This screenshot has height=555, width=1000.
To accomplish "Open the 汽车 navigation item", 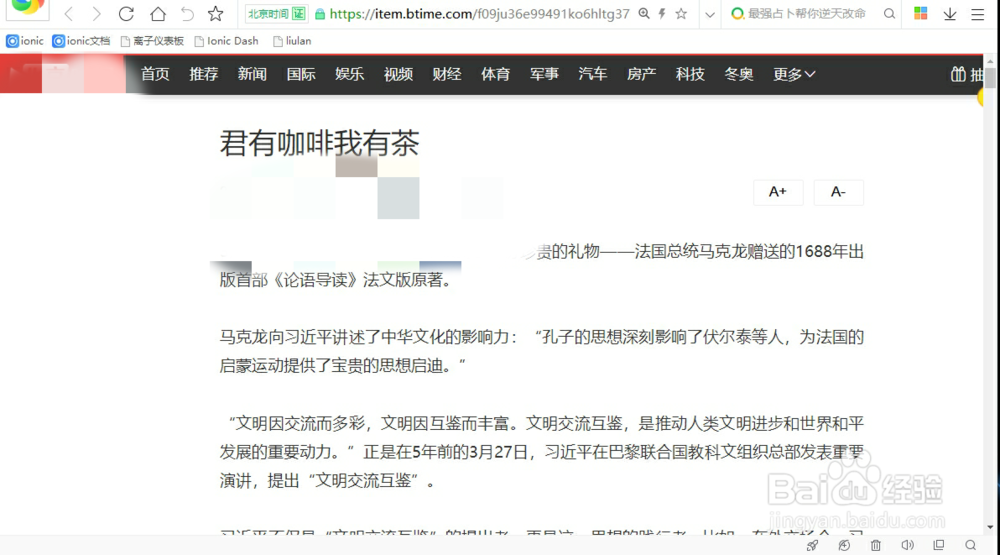I will (x=592, y=74).
